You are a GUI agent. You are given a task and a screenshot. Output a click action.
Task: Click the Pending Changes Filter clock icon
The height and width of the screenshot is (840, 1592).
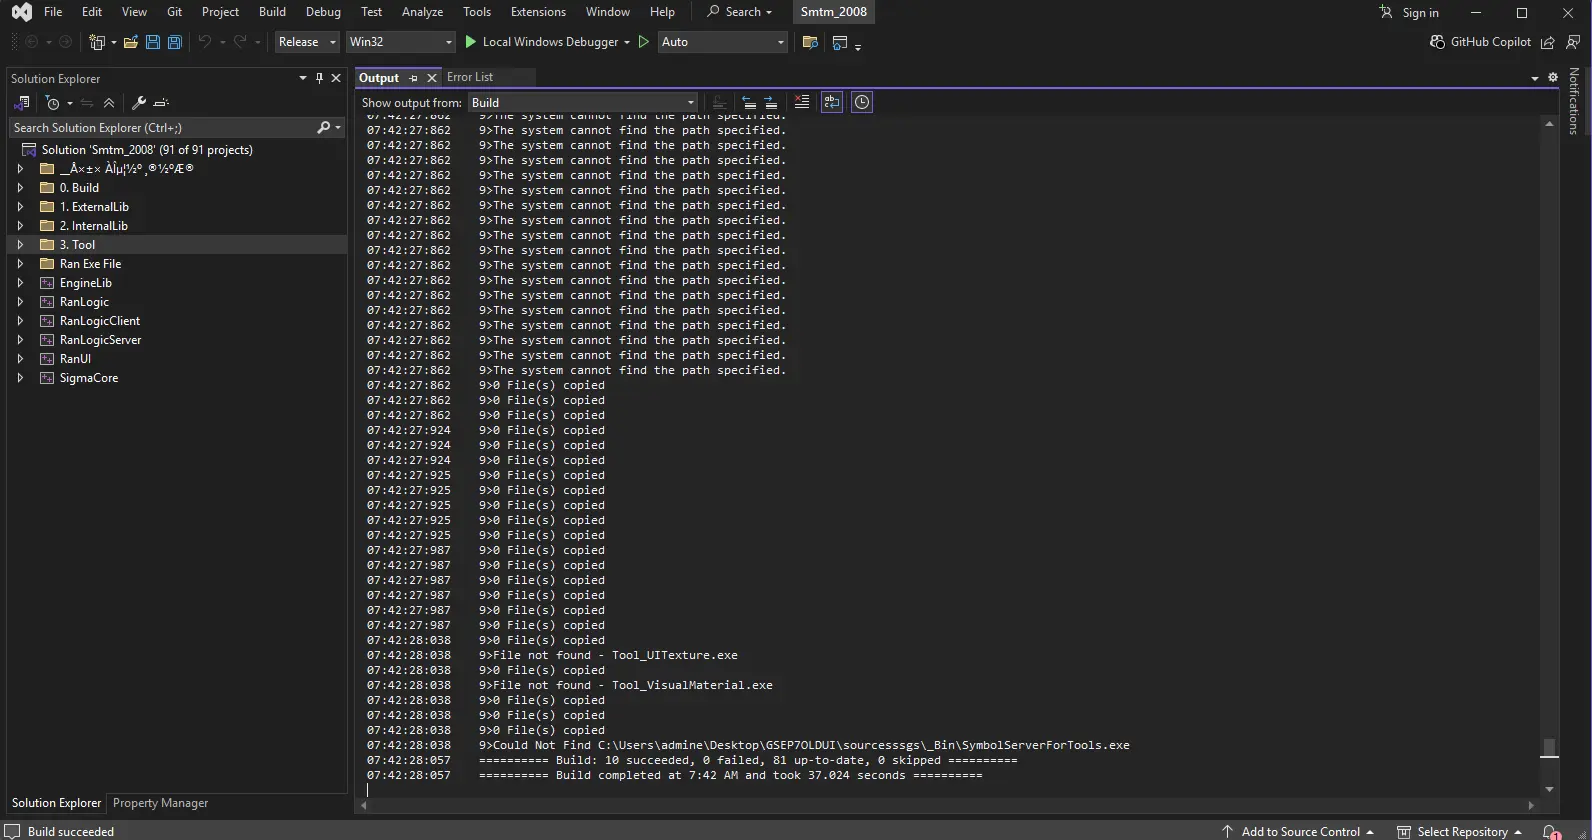(53, 103)
